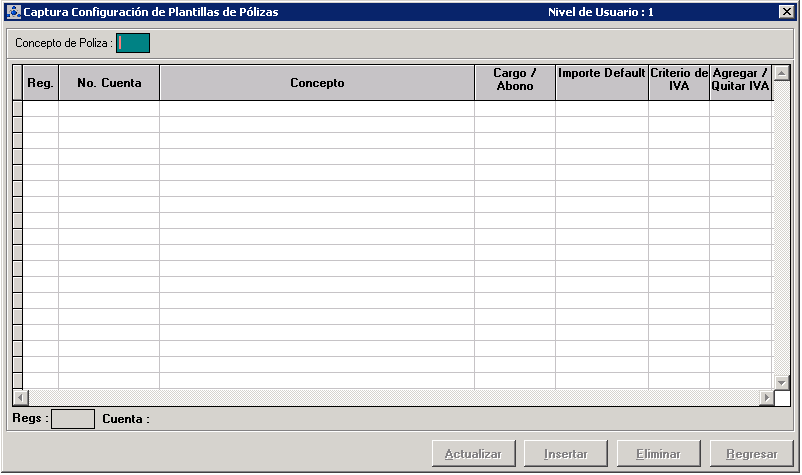Click the Reg. column header
Screen dimensions: 802x475
coord(41,83)
